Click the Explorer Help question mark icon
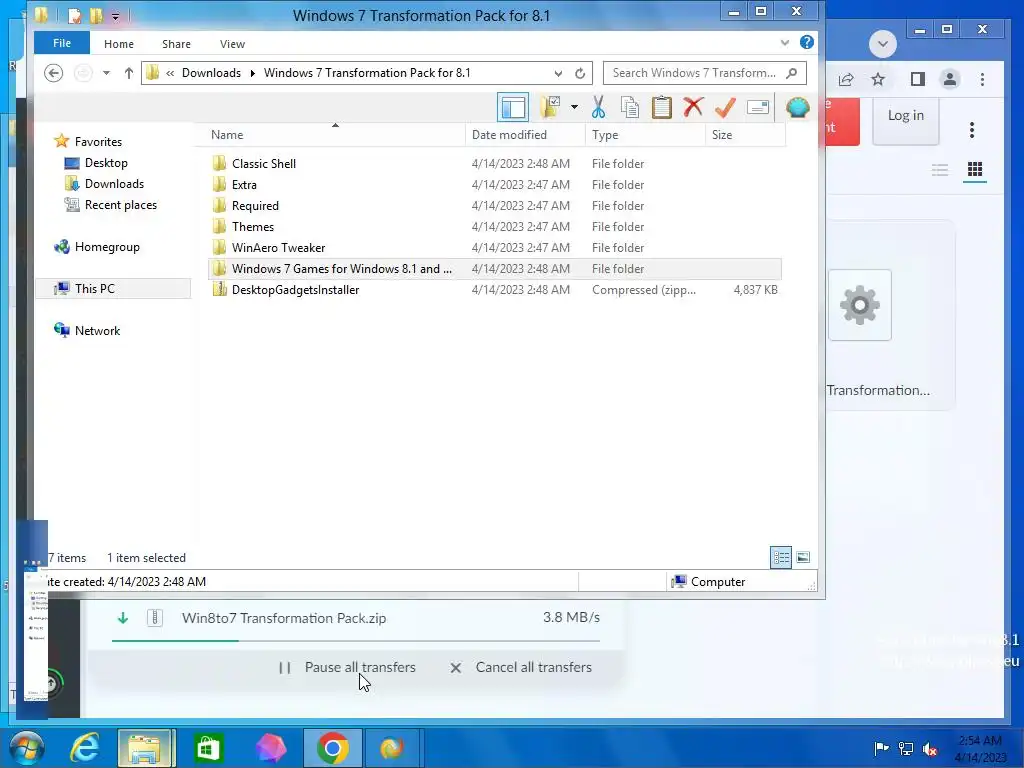 [x=807, y=42]
